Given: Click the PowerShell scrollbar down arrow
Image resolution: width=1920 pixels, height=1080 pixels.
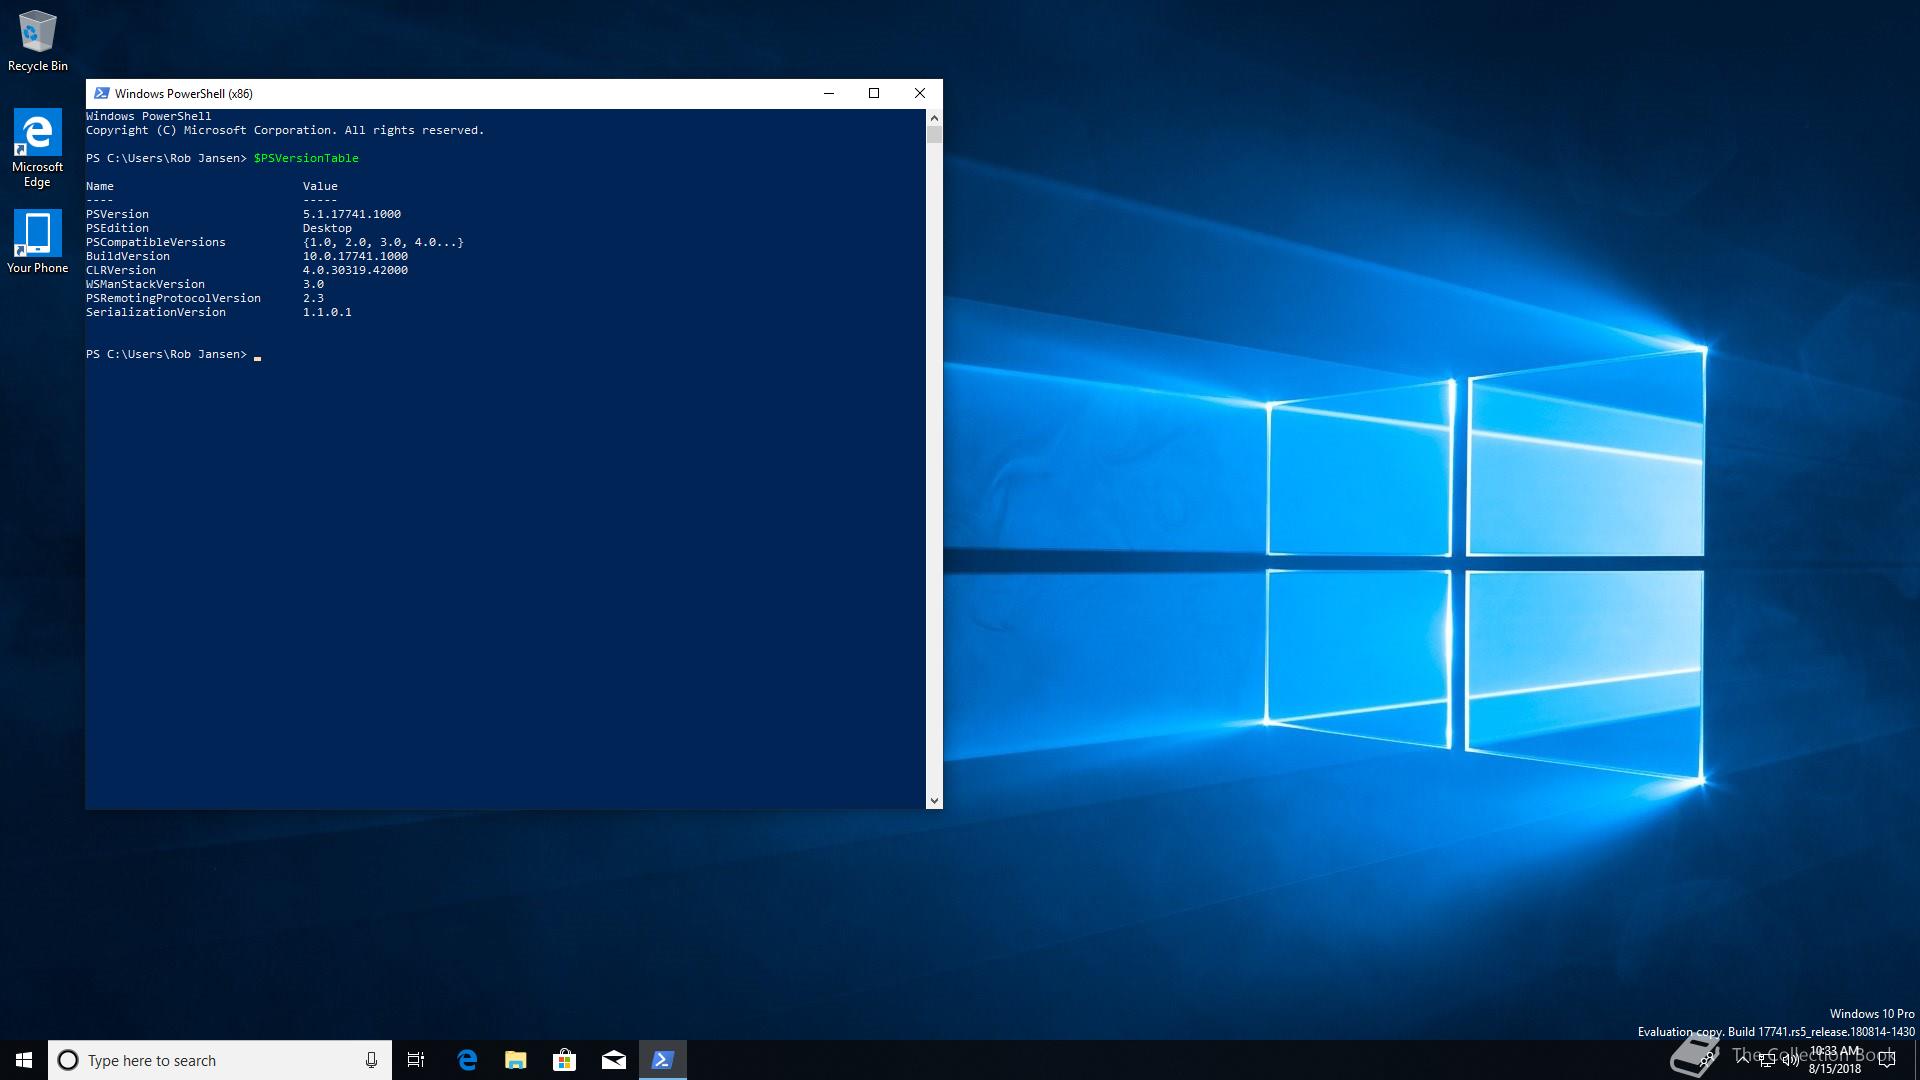Looking at the screenshot, I should coord(934,800).
